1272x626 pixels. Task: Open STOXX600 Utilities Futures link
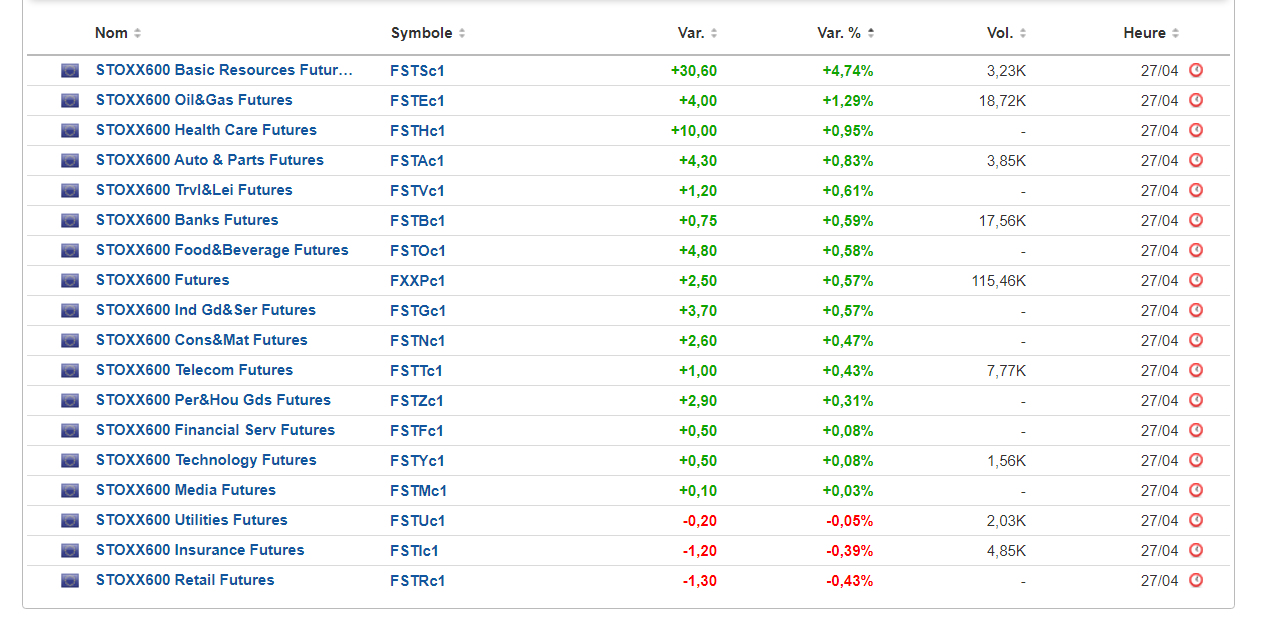coord(191,520)
